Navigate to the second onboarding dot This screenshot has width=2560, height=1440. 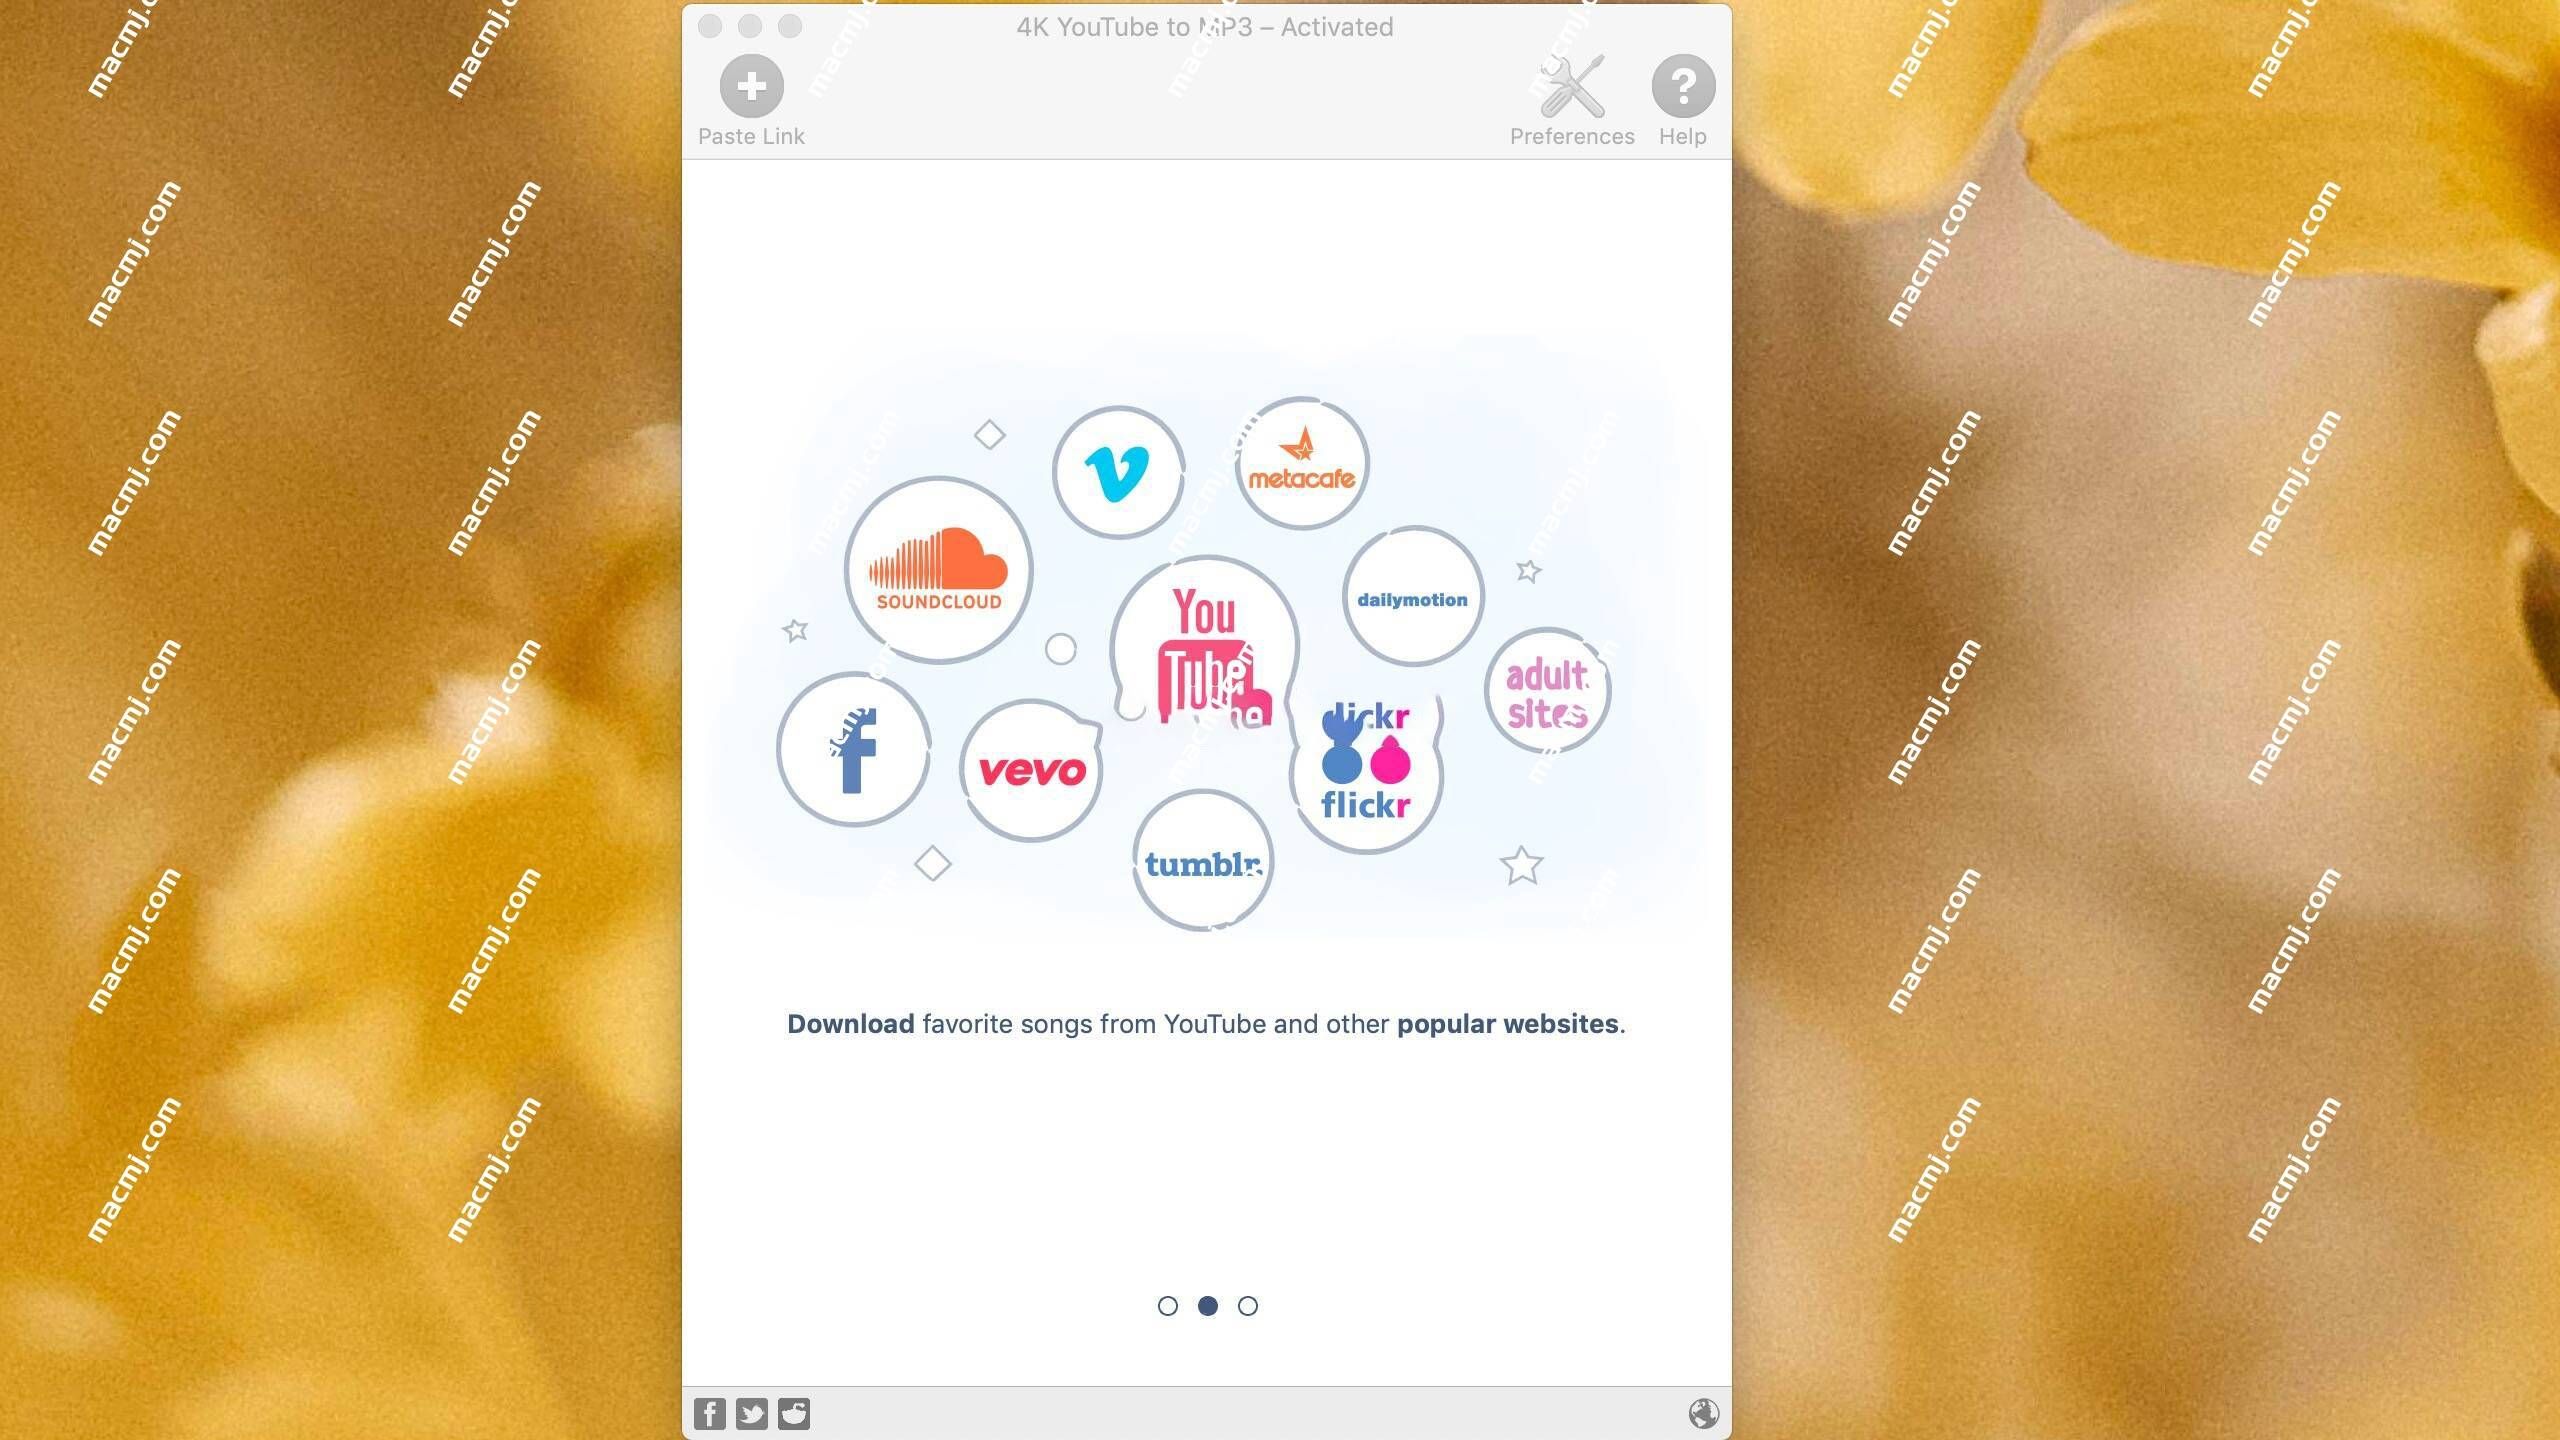(x=1208, y=1305)
